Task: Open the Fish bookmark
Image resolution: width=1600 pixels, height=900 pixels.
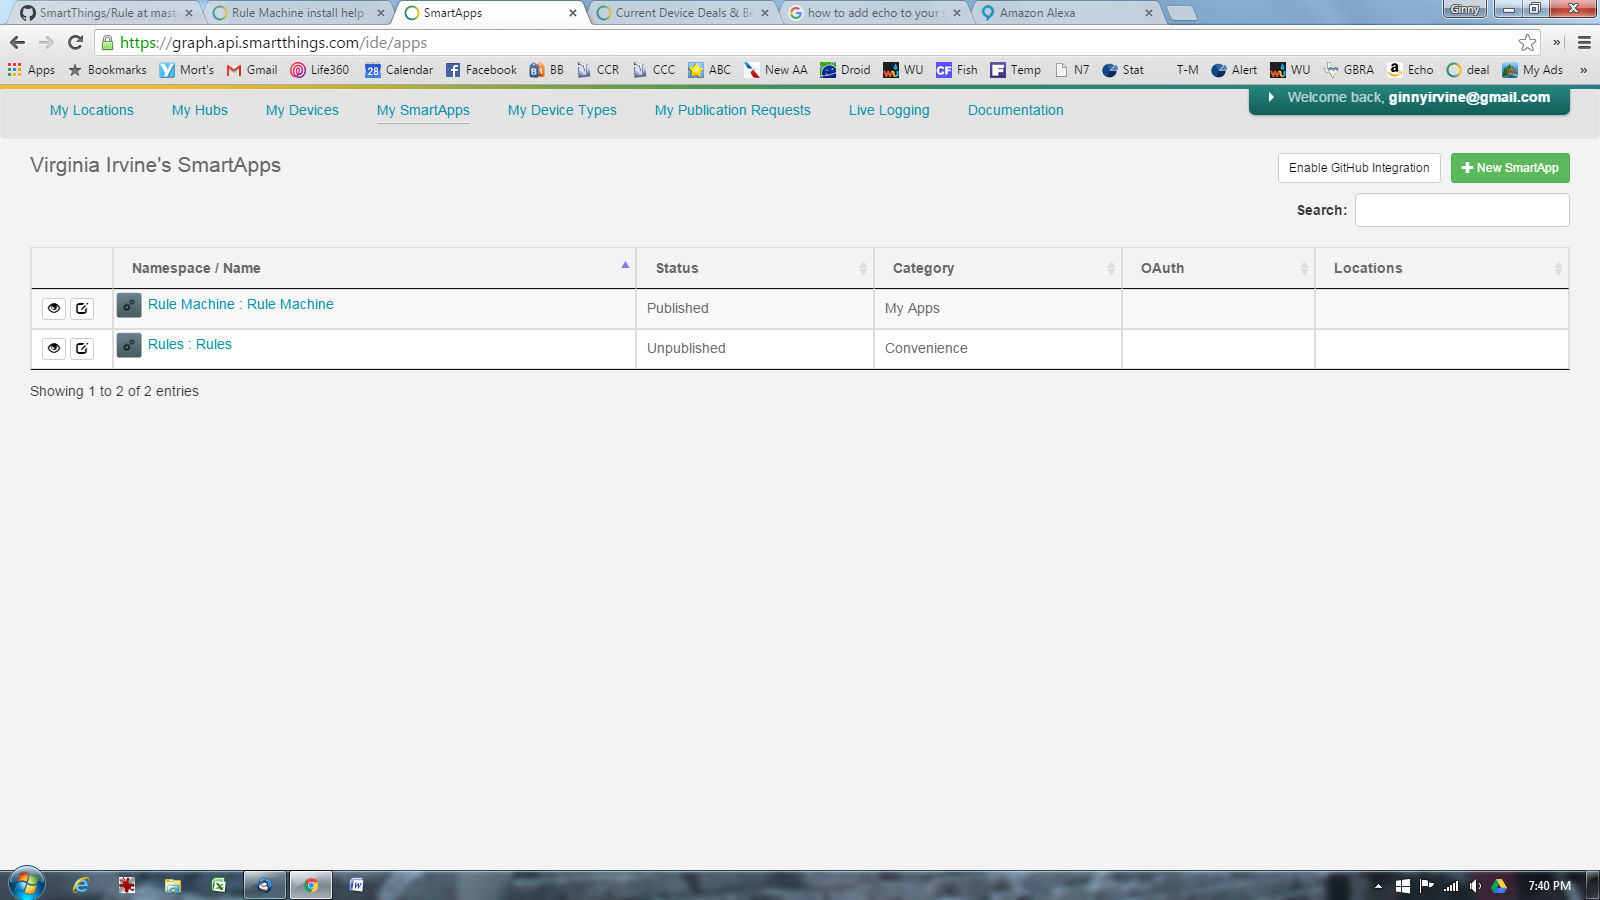Action: (957, 70)
